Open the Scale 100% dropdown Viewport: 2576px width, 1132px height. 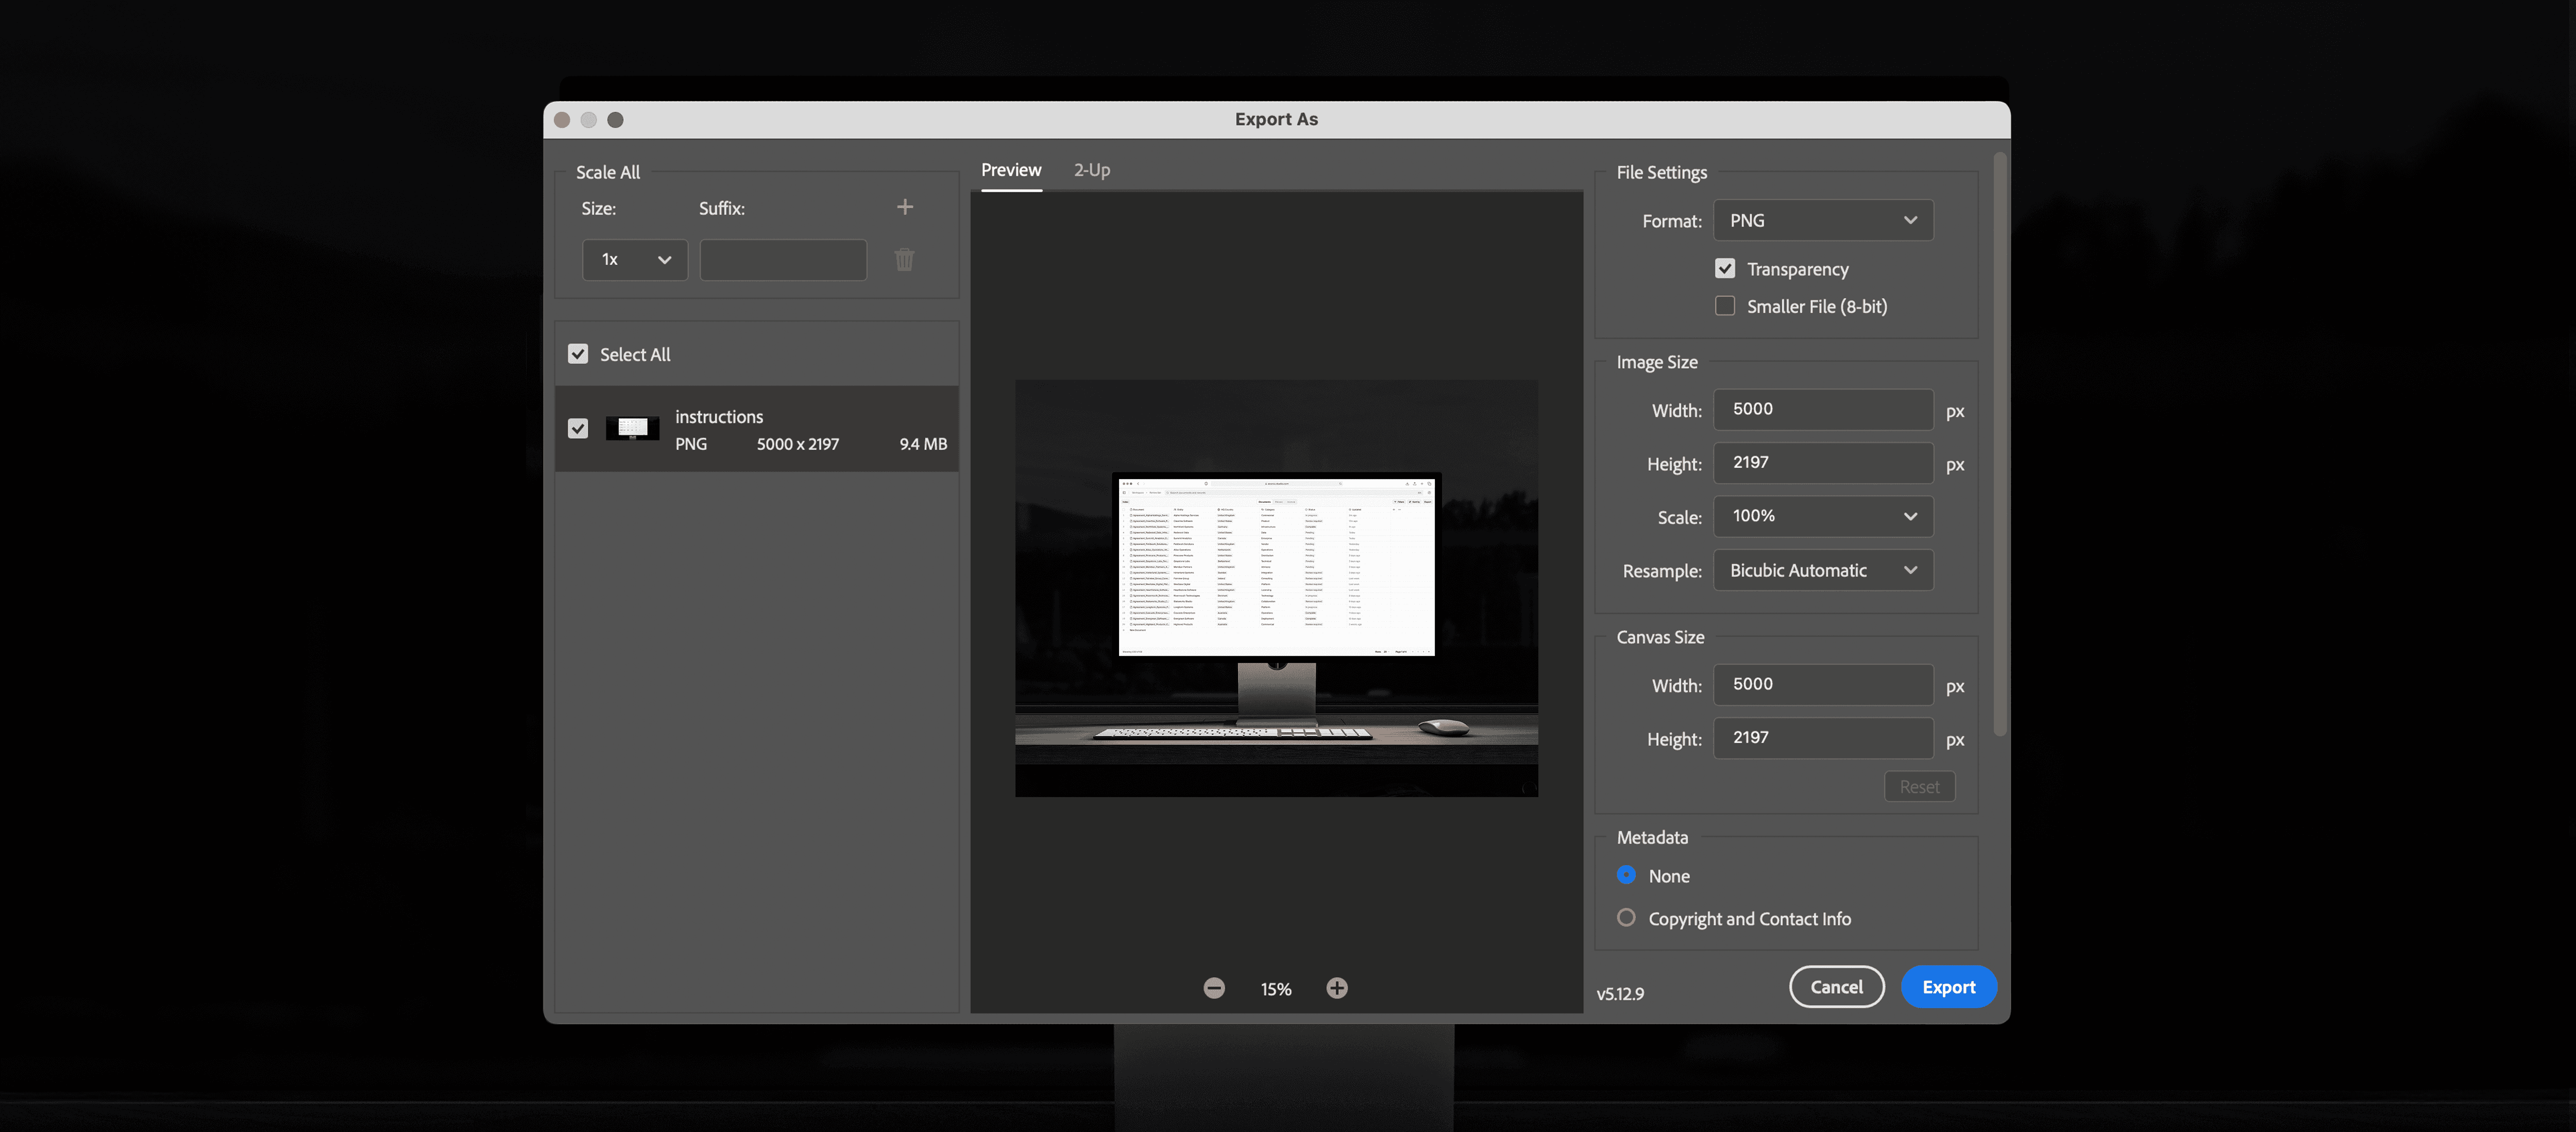1822,516
